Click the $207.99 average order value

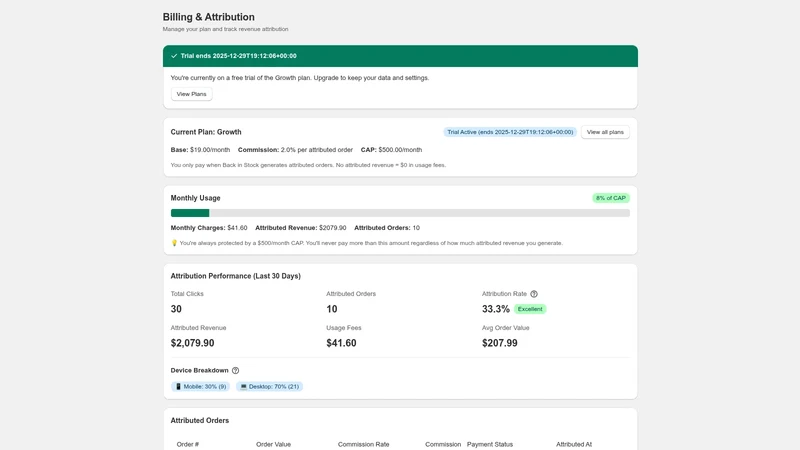click(x=499, y=343)
